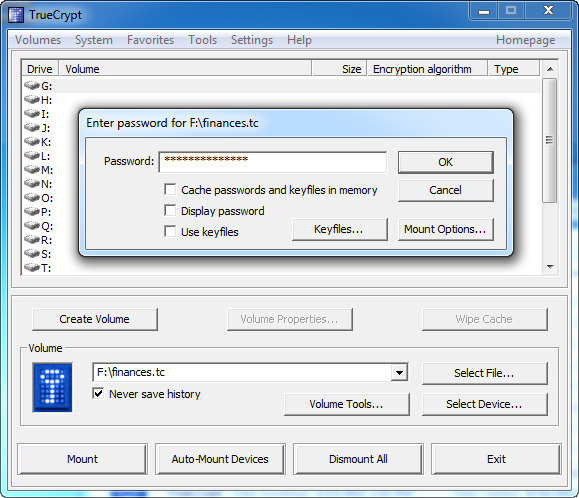
Task: Choose the N: drive icon
Action: pyautogui.click(x=32, y=184)
